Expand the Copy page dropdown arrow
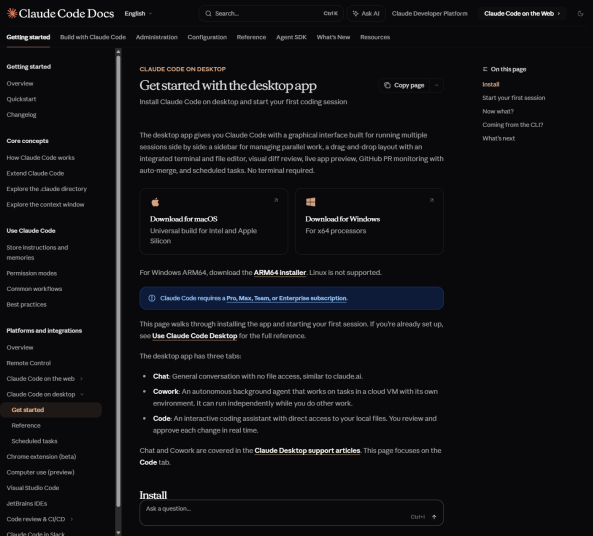593x536 pixels. pyautogui.click(x=436, y=85)
